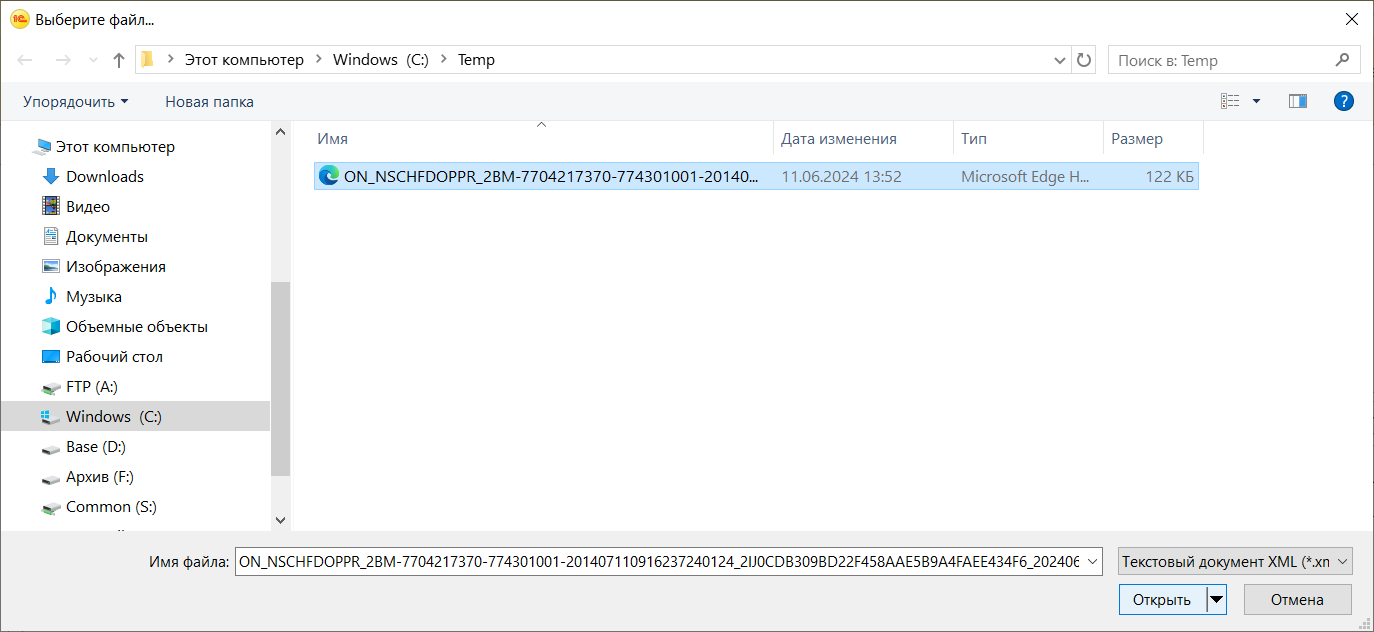Open the help question mark icon
The height and width of the screenshot is (632, 1374).
click(1344, 101)
